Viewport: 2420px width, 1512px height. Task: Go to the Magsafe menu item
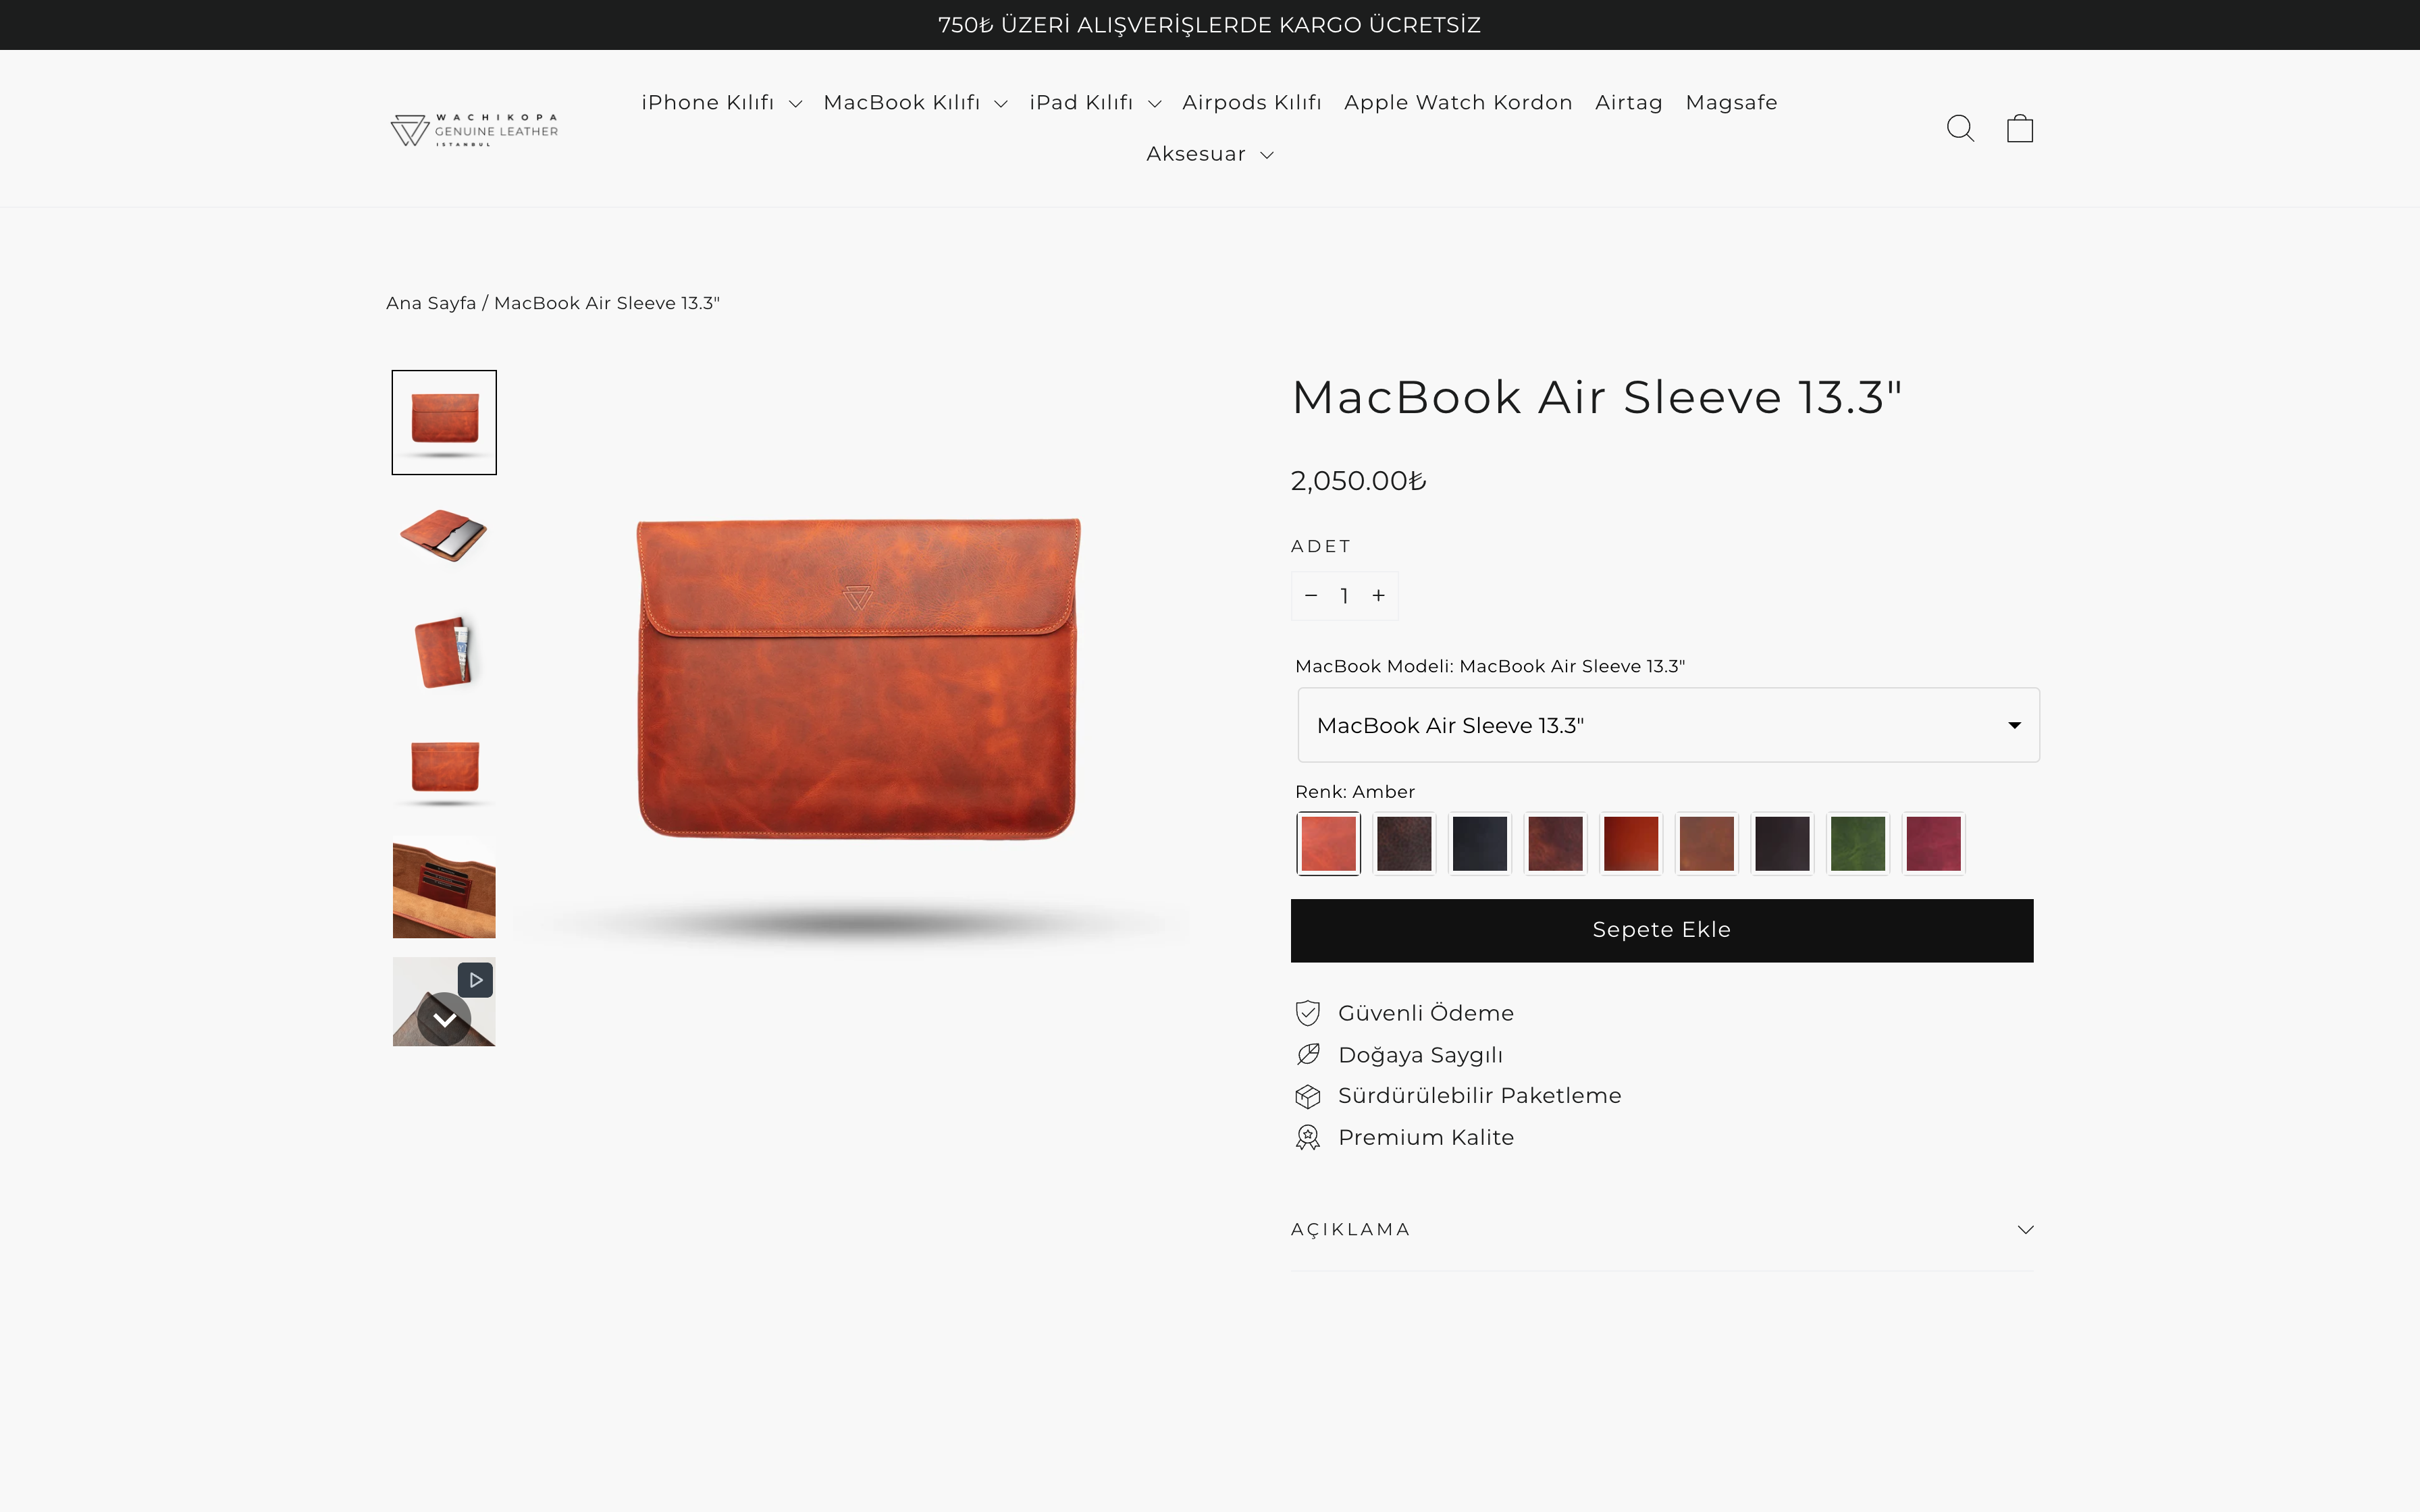[x=1730, y=103]
